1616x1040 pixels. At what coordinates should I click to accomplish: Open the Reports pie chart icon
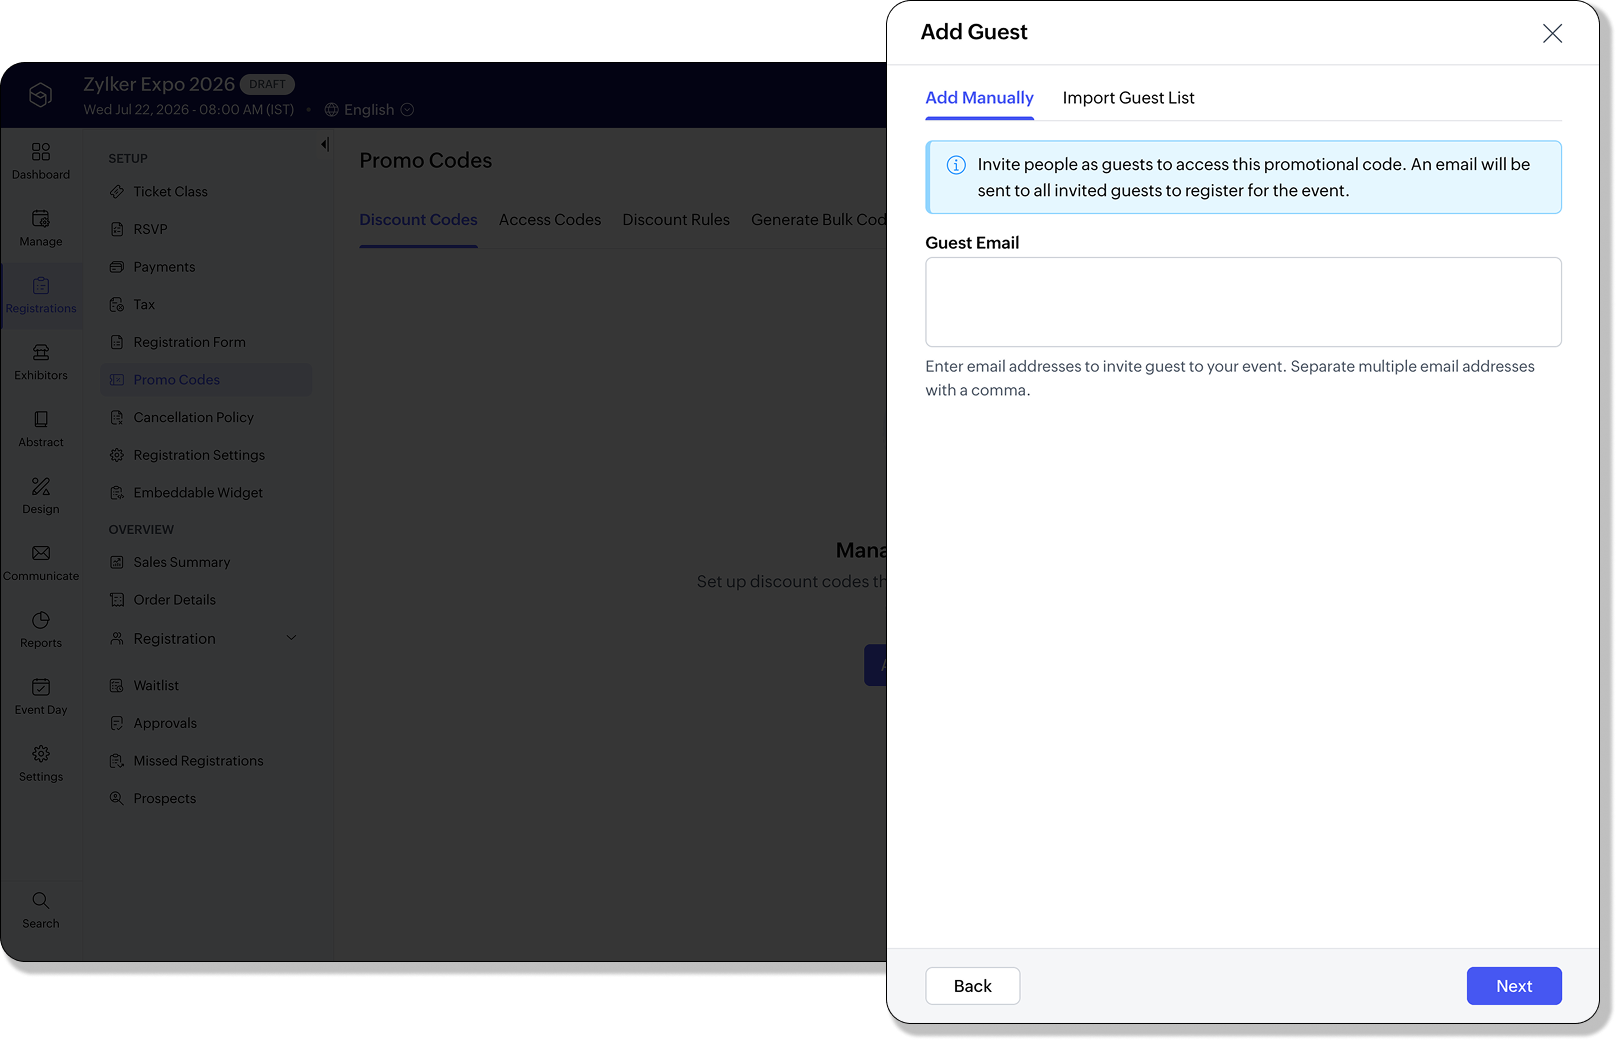41,620
